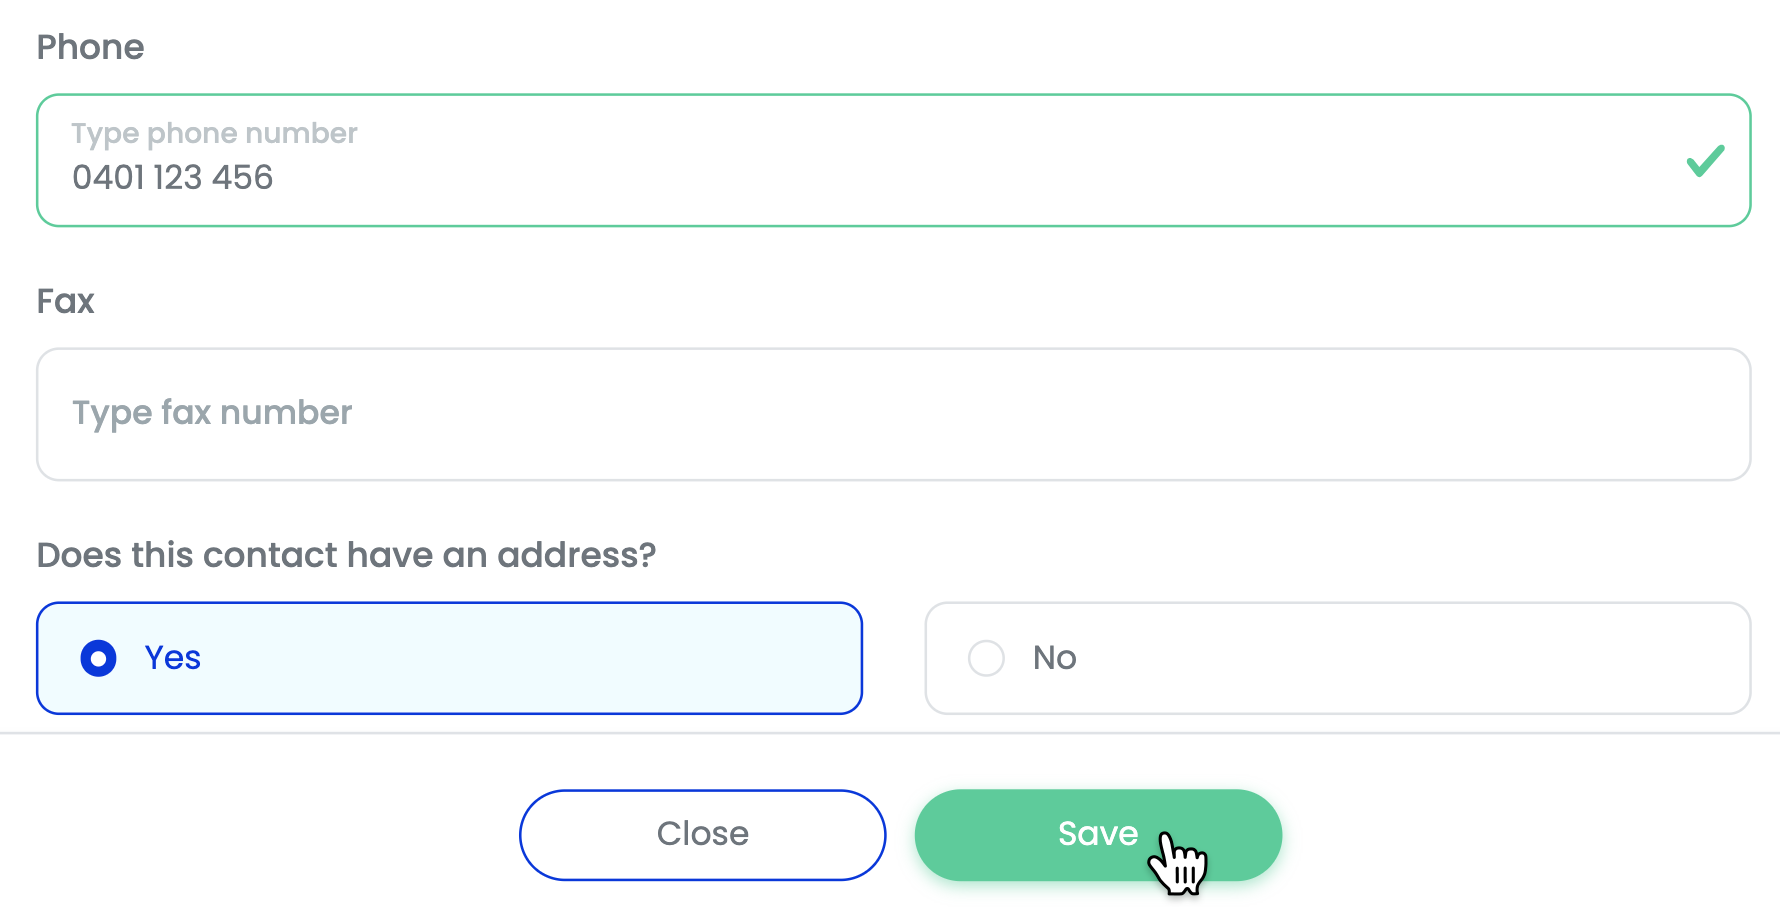1780x910 pixels.
Task: Click the highlighted Yes option box
Action: [449, 658]
